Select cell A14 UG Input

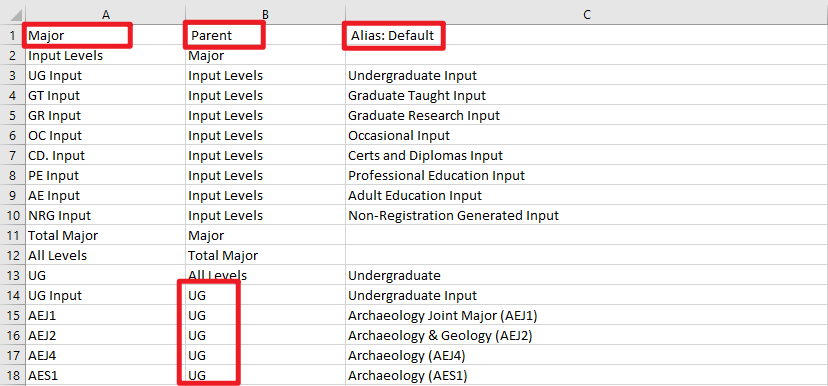[106, 296]
